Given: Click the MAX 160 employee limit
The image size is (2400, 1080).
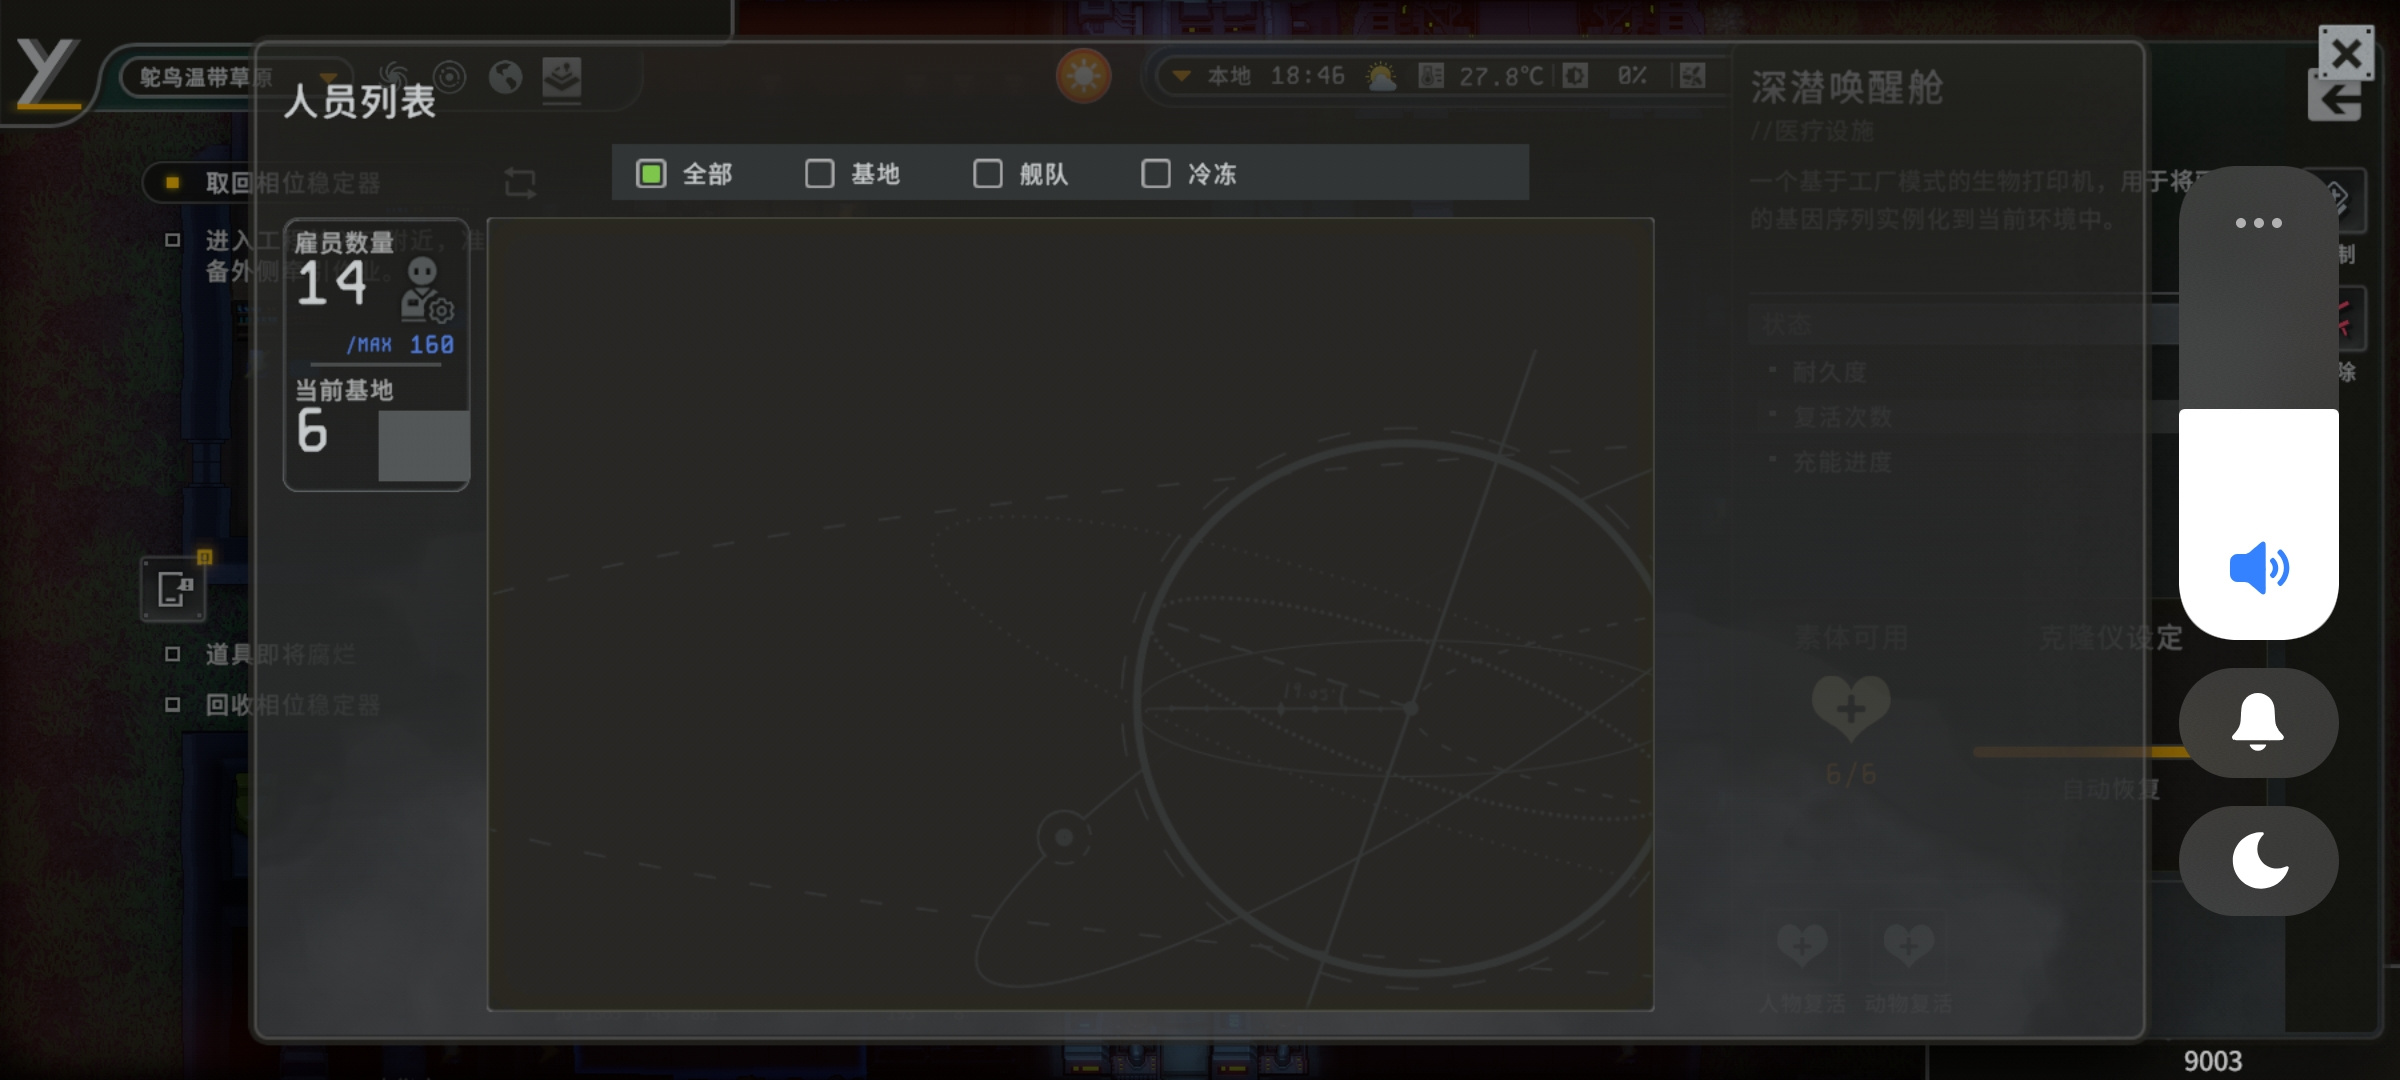Looking at the screenshot, I should pyautogui.click(x=400, y=345).
